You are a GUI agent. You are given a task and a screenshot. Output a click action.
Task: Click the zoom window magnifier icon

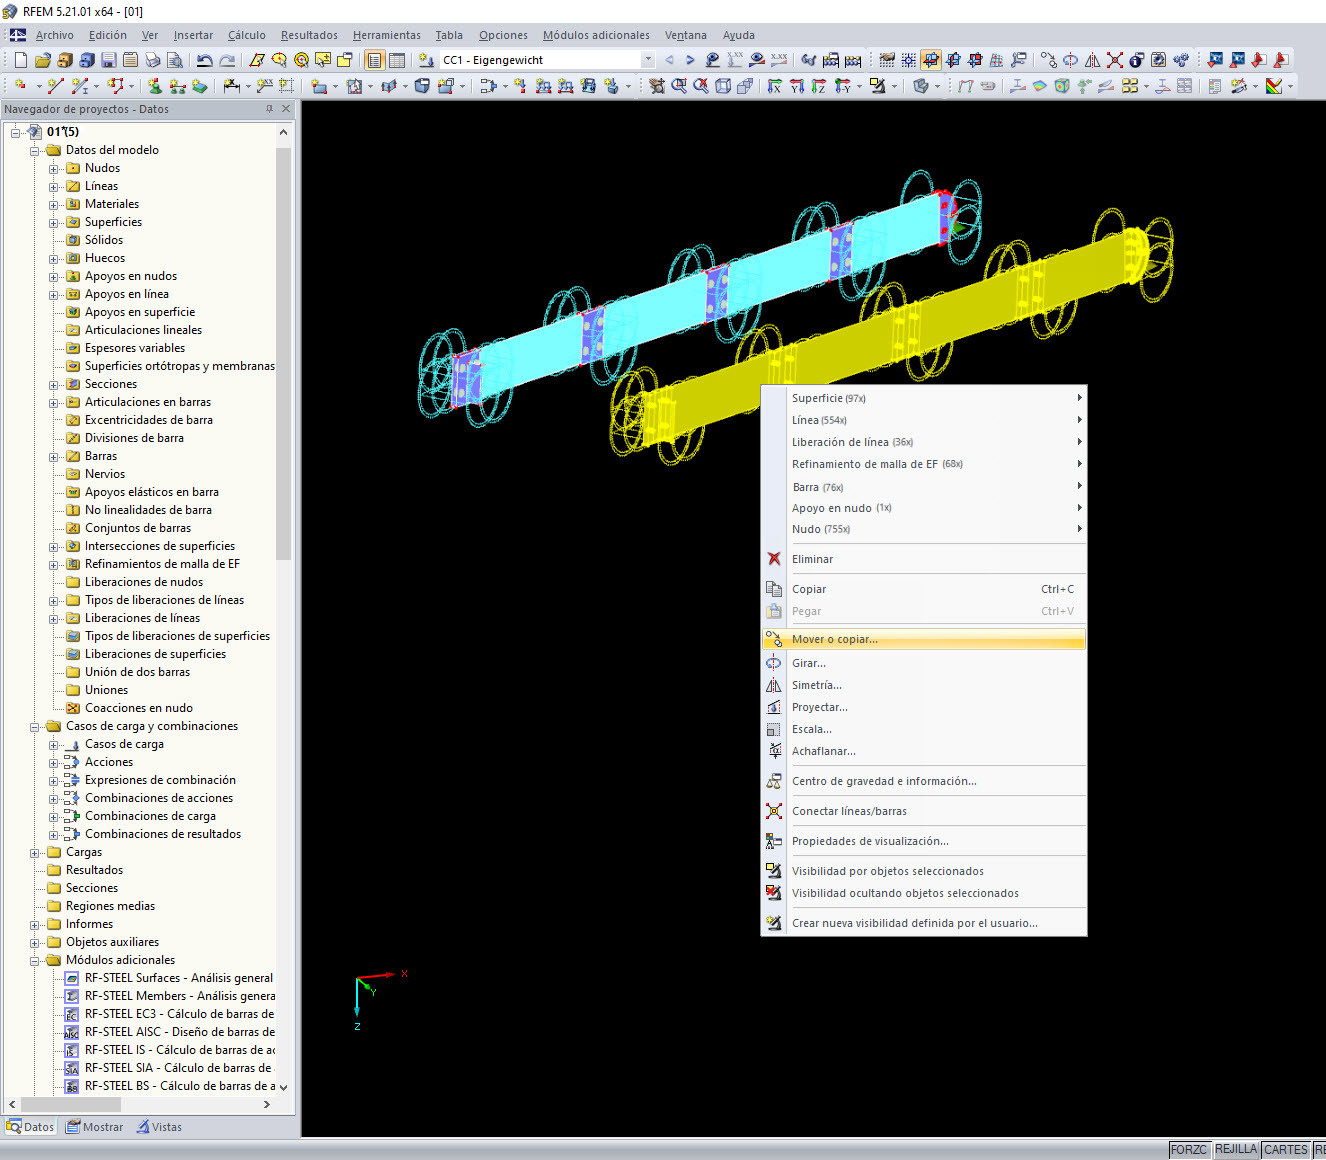tap(679, 86)
